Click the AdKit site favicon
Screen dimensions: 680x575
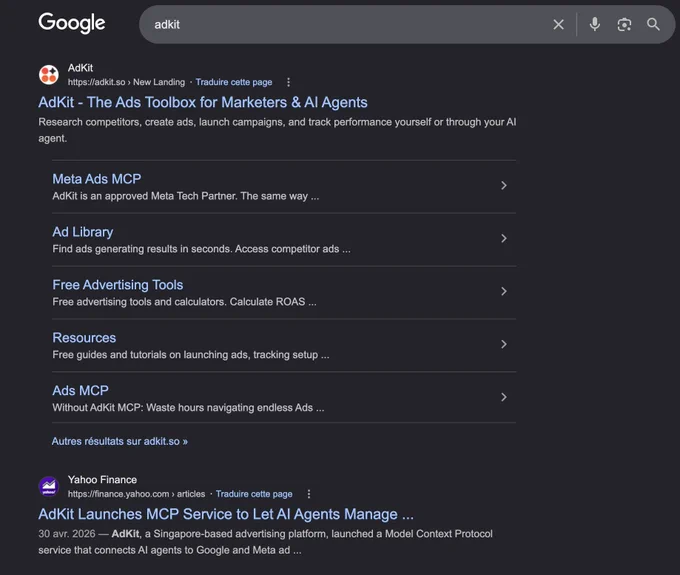[49, 75]
